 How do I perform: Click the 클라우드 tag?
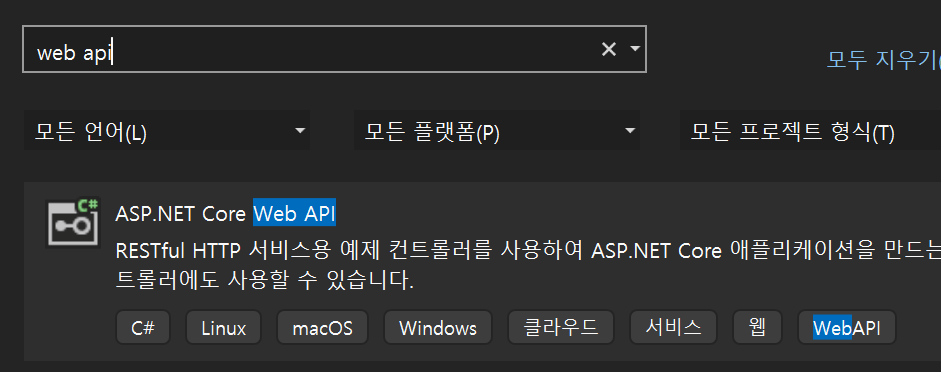pos(561,328)
